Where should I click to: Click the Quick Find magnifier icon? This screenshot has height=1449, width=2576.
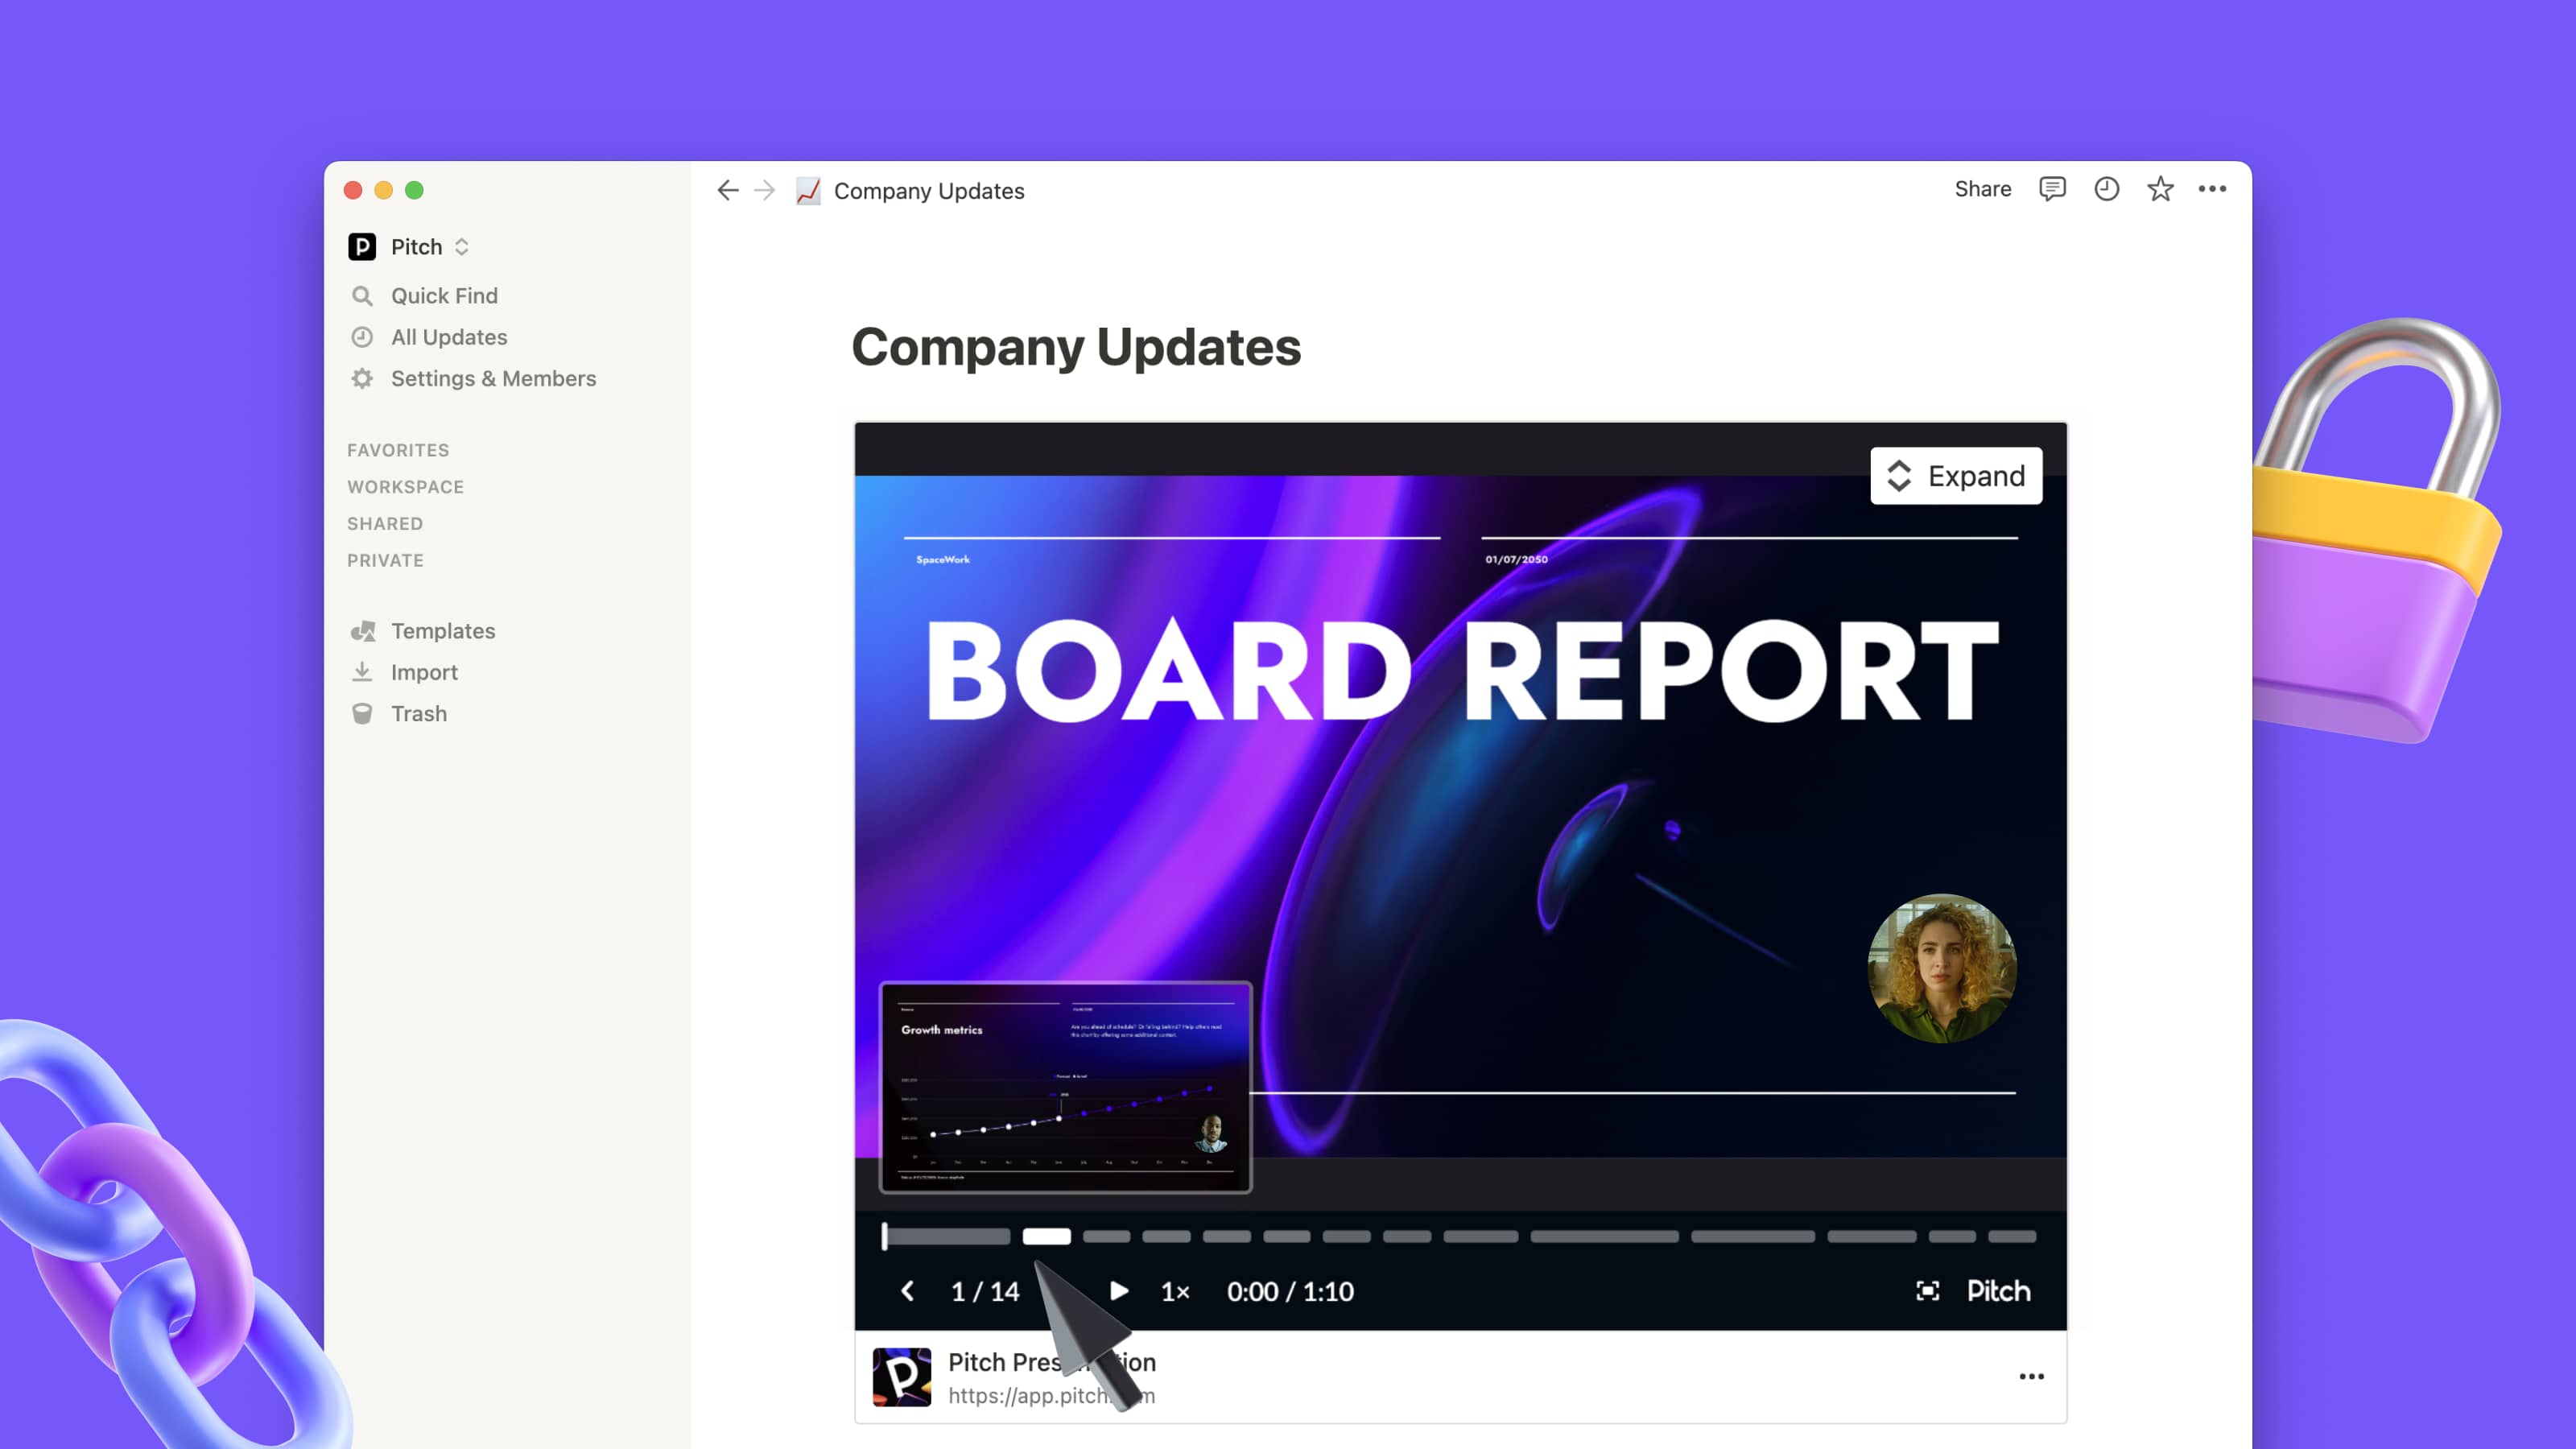pyautogui.click(x=362, y=296)
